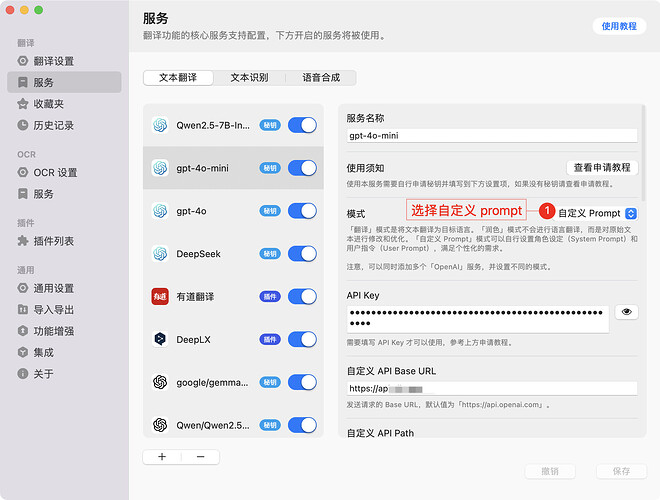Image resolution: width=660 pixels, height=500 pixels.
Task: Select the 有道翻译 service row name
Action: coord(195,296)
